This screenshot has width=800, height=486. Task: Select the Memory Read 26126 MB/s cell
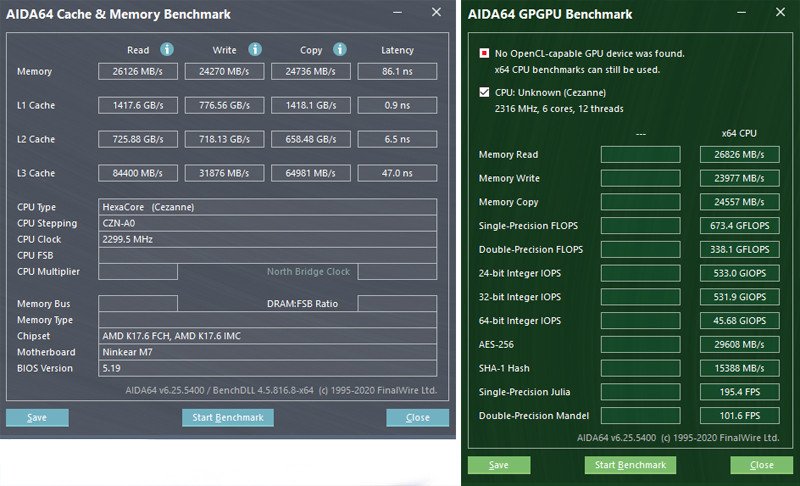tap(138, 72)
